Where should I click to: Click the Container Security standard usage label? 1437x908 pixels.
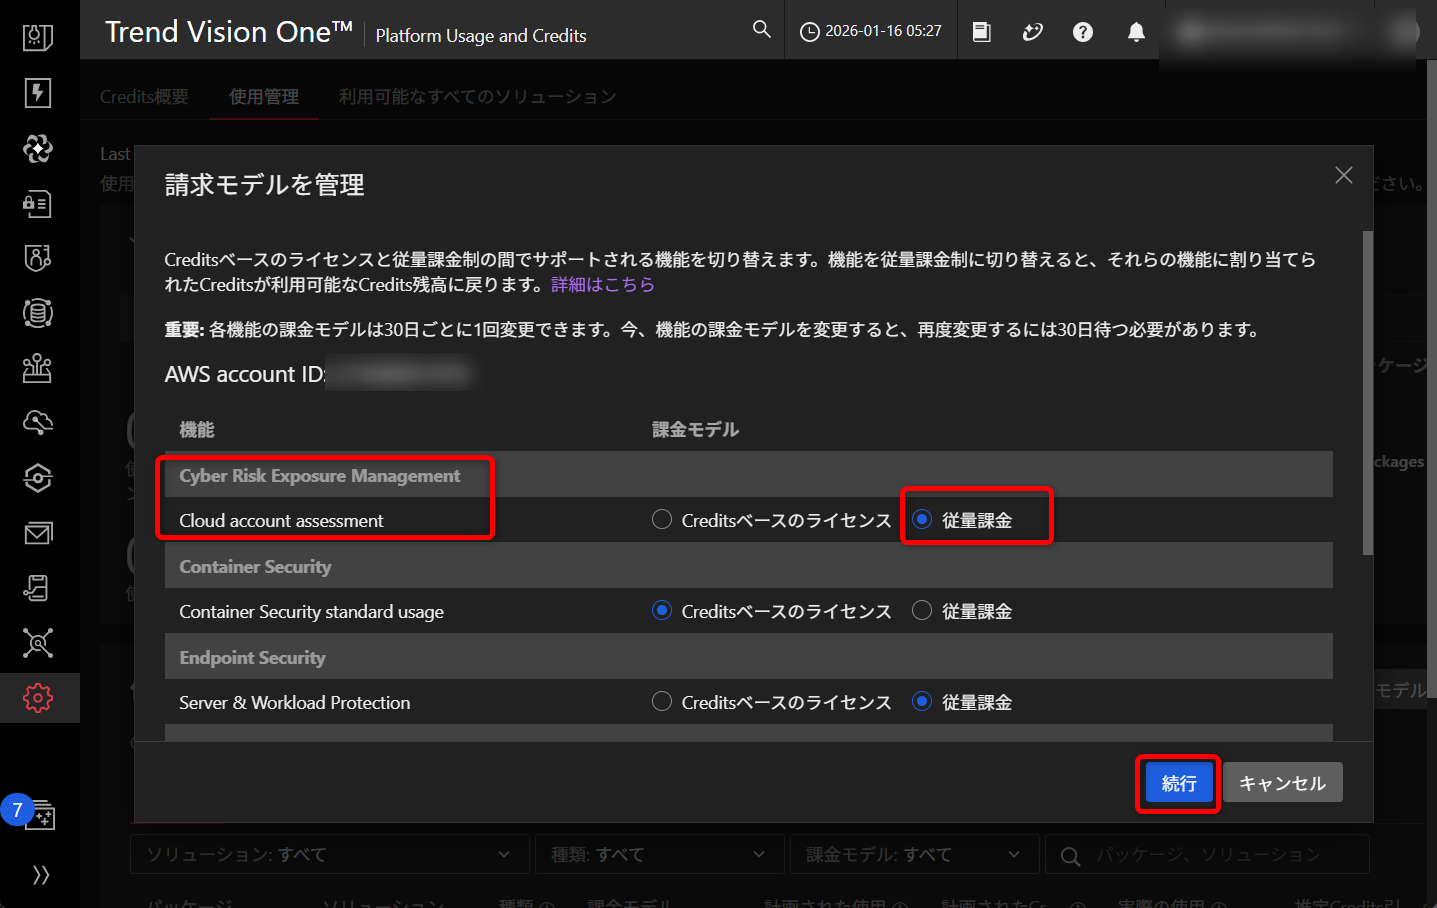pyautogui.click(x=311, y=611)
